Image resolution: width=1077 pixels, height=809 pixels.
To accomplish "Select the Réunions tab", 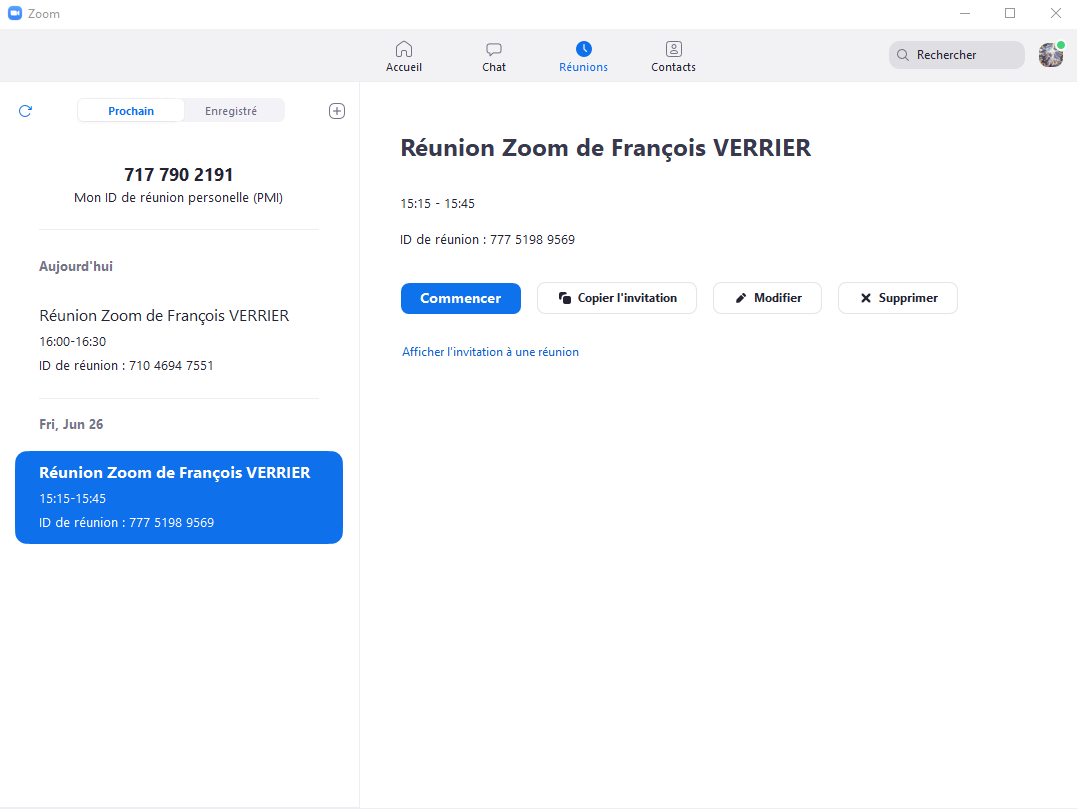I will tap(583, 56).
